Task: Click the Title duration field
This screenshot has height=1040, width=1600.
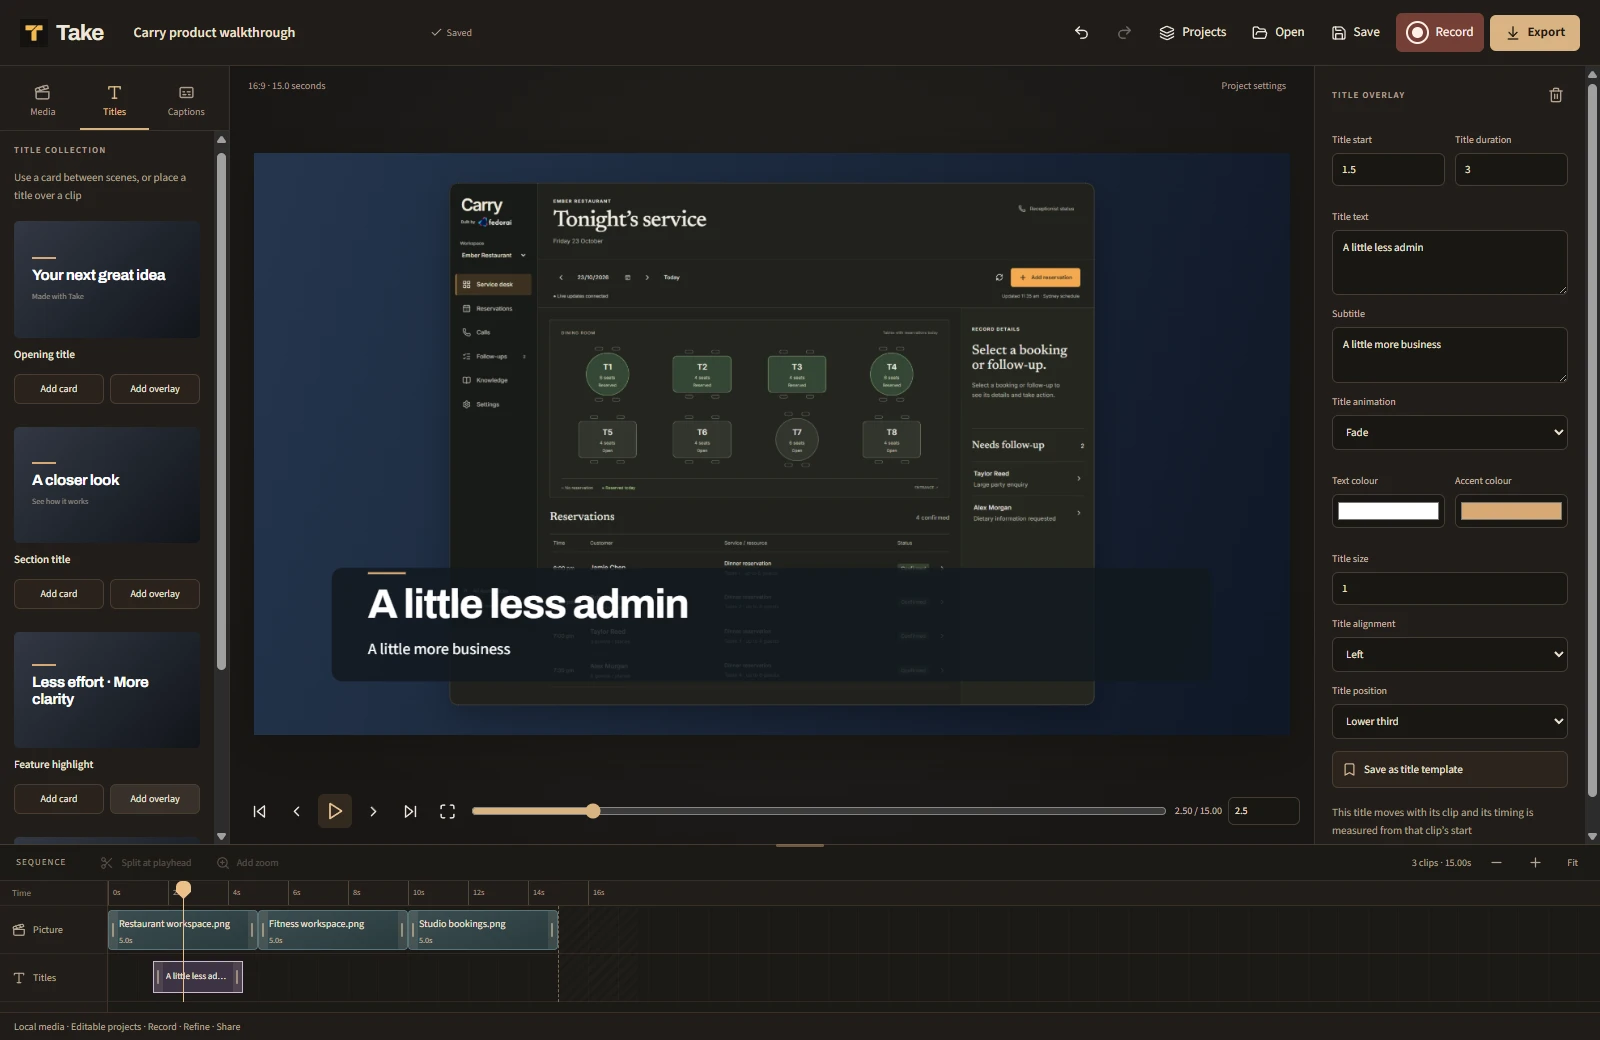Action: [1511, 169]
